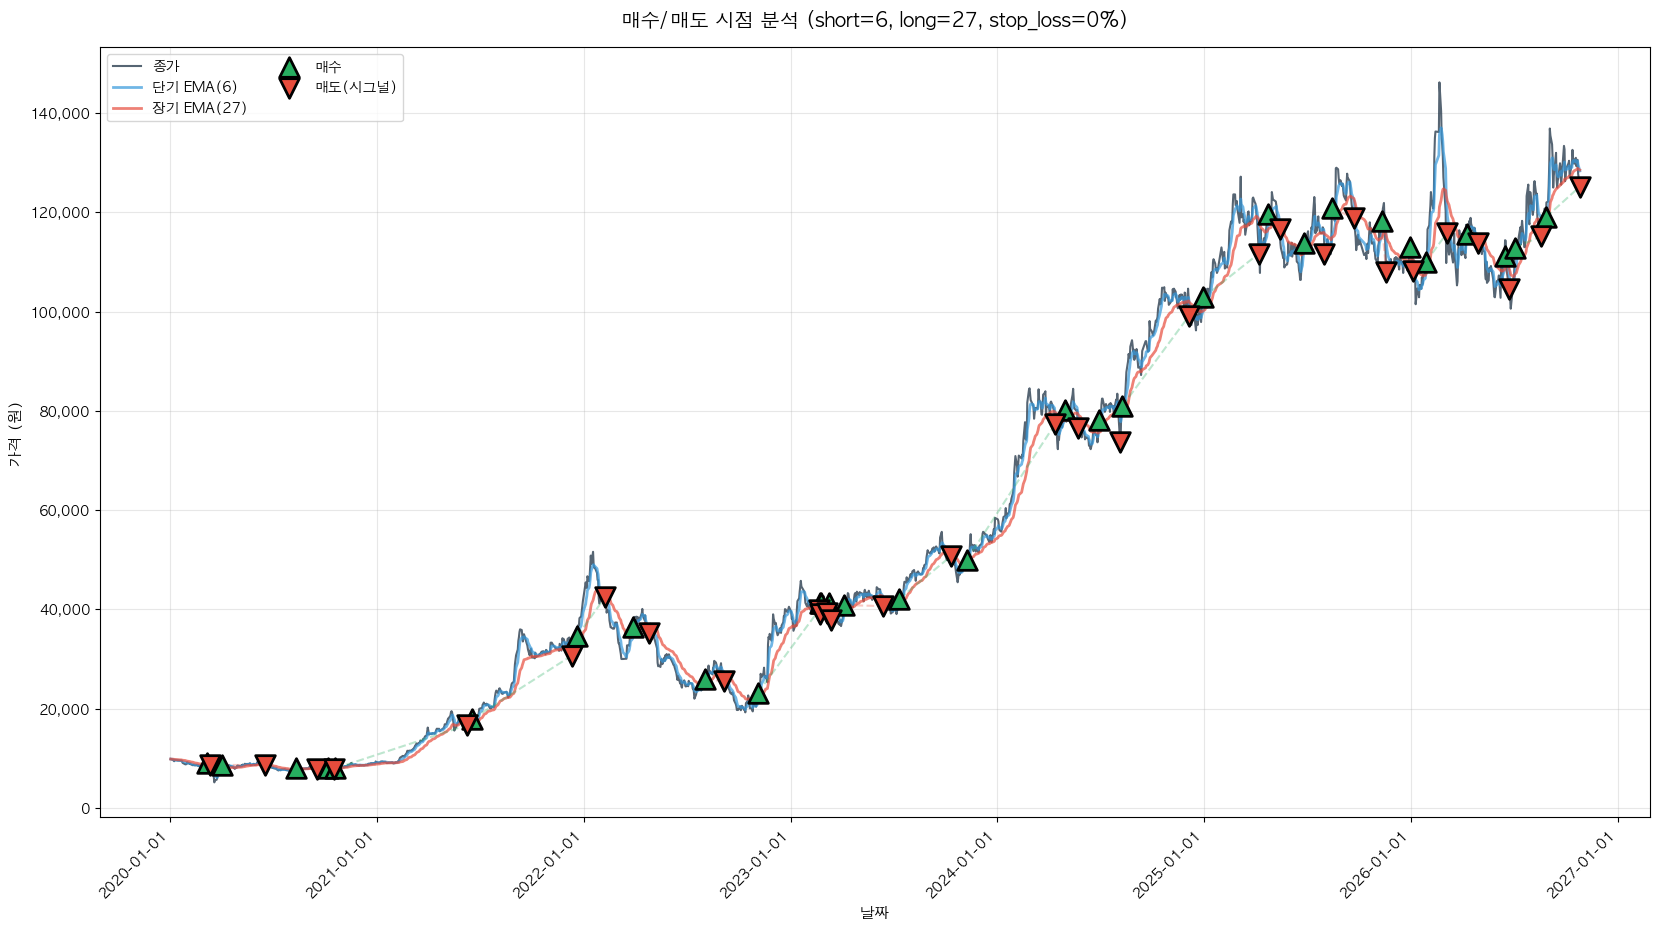Click the 2020-01-01 date tick label
Image resolution: width=1660 pixels, height=930 pixels.
136,865
